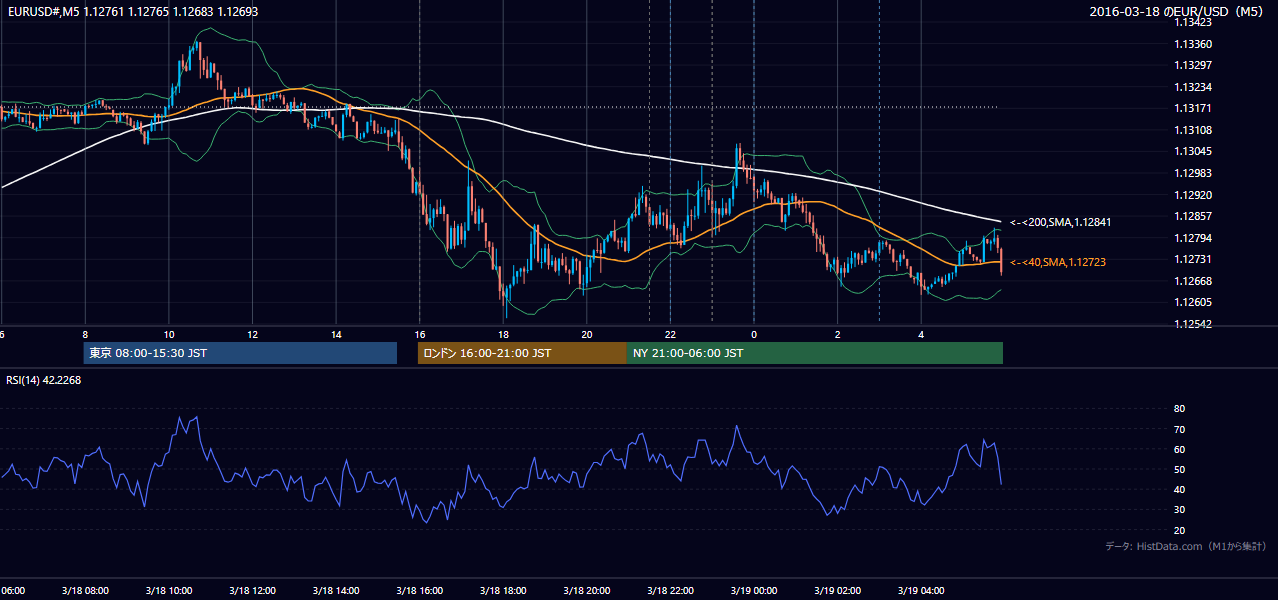Click price axis value 1.12983
This screenshot has width=1278, height=600.
click(1193, 173)
